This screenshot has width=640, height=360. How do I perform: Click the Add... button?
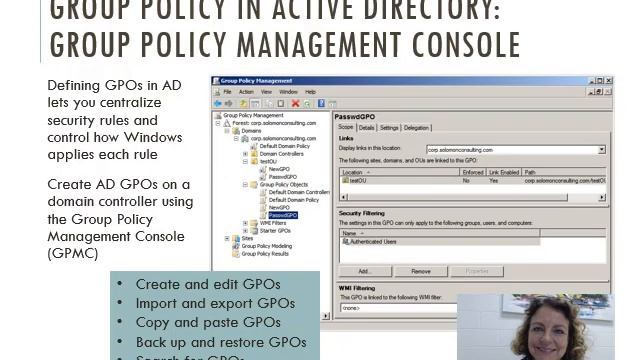tap(365, 271)
